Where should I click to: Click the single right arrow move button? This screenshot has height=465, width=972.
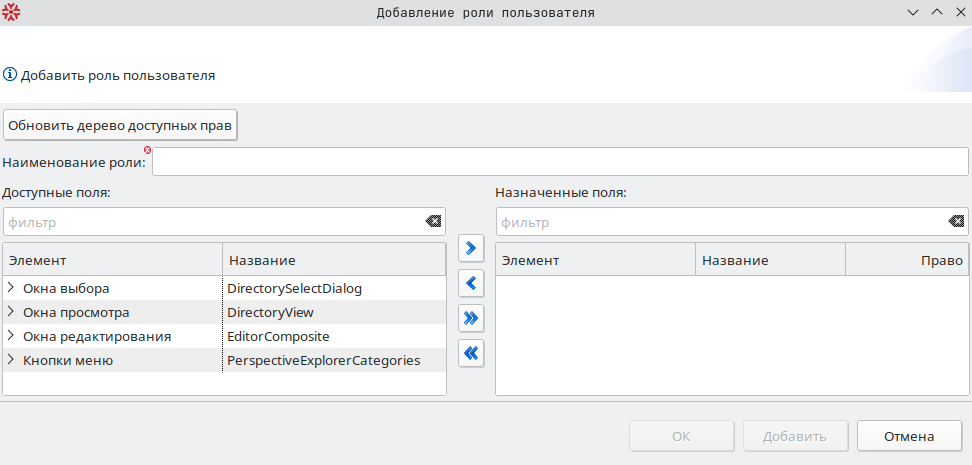click(x=471, y=249)
